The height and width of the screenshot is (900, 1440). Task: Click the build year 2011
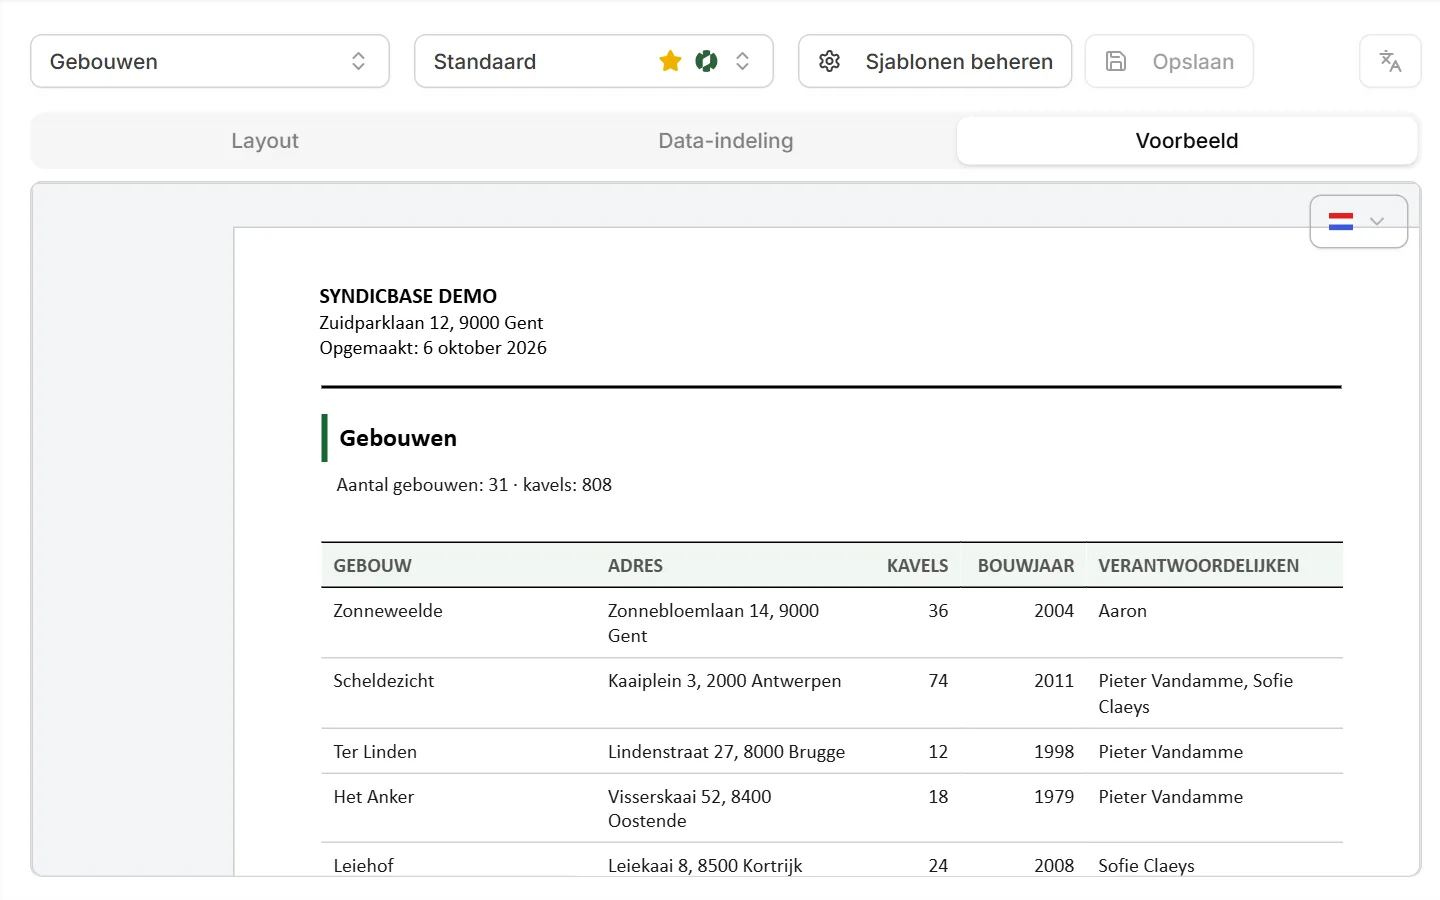tap(1054, 681)
